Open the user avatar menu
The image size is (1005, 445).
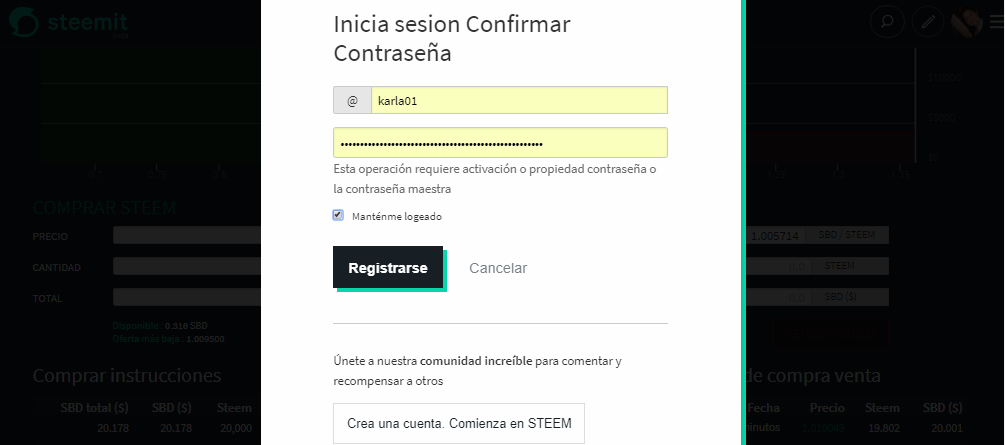[x=967, y=22]
